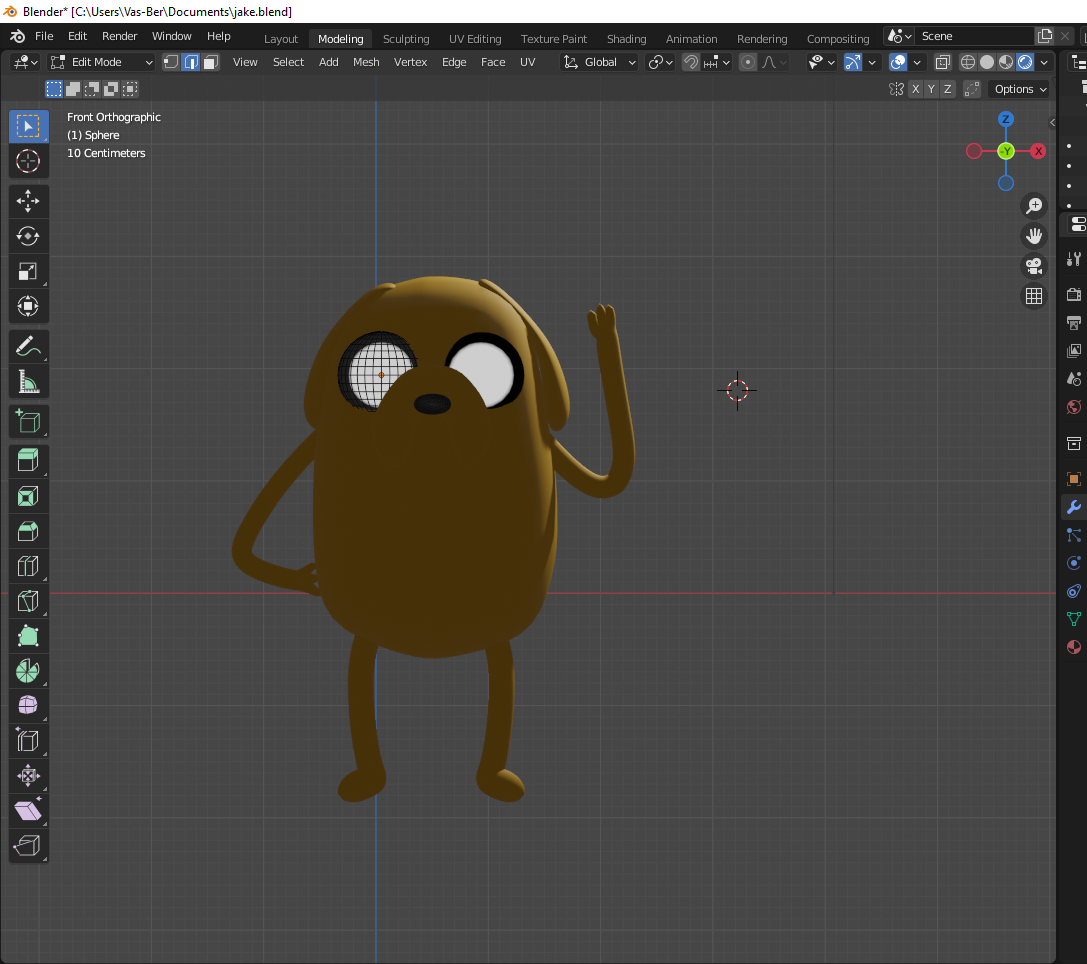Screen dimensions: 1087x964
Task: Toggle X-ray display
Action: point(943,62)
